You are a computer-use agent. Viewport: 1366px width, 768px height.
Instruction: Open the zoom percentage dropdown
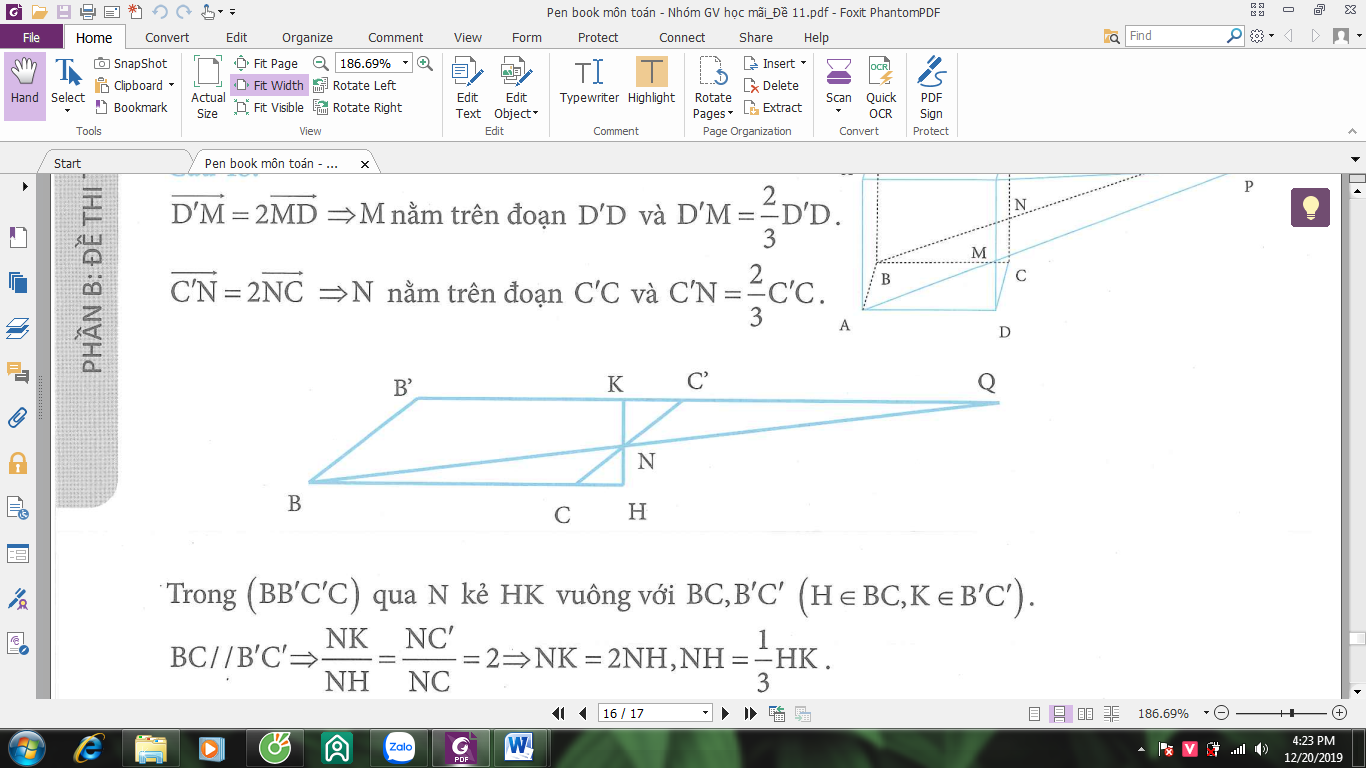pos(406,63)
